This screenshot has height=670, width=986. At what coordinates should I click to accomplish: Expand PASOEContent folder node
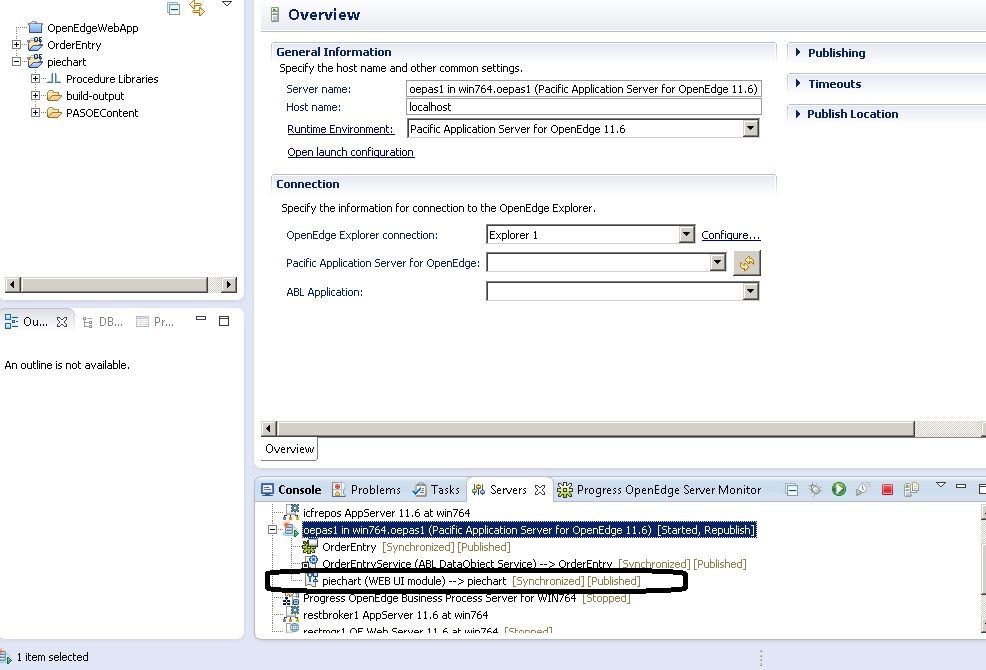click(x=35, y=113)
